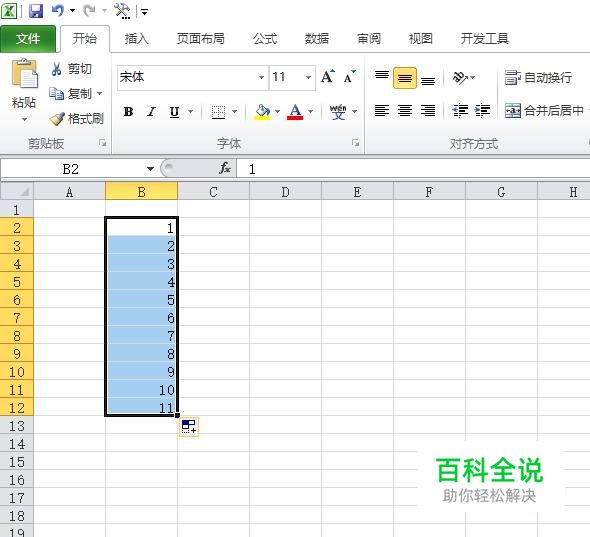Open borders dropdown arrow
The width and height of the screenshot is (590, 537).
coord(234,112)
